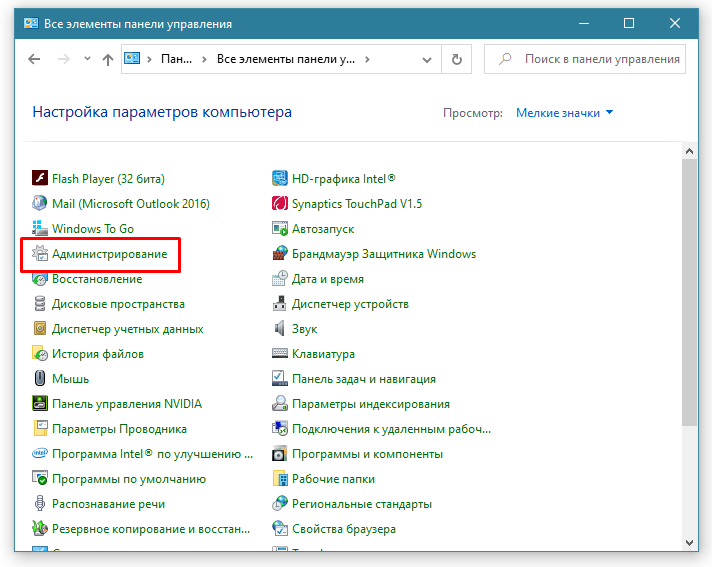Click the Дата и время icon
Screen dimensions: 712x567
pos(280,279)
